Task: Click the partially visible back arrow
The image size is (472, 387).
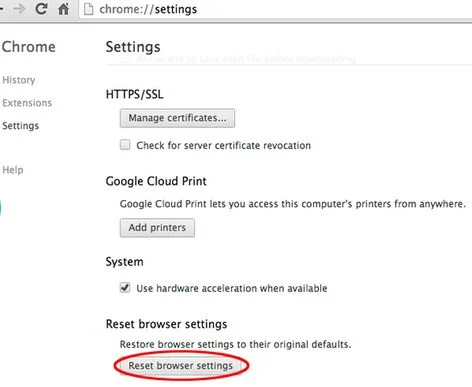Action: (x=1, y=9)
